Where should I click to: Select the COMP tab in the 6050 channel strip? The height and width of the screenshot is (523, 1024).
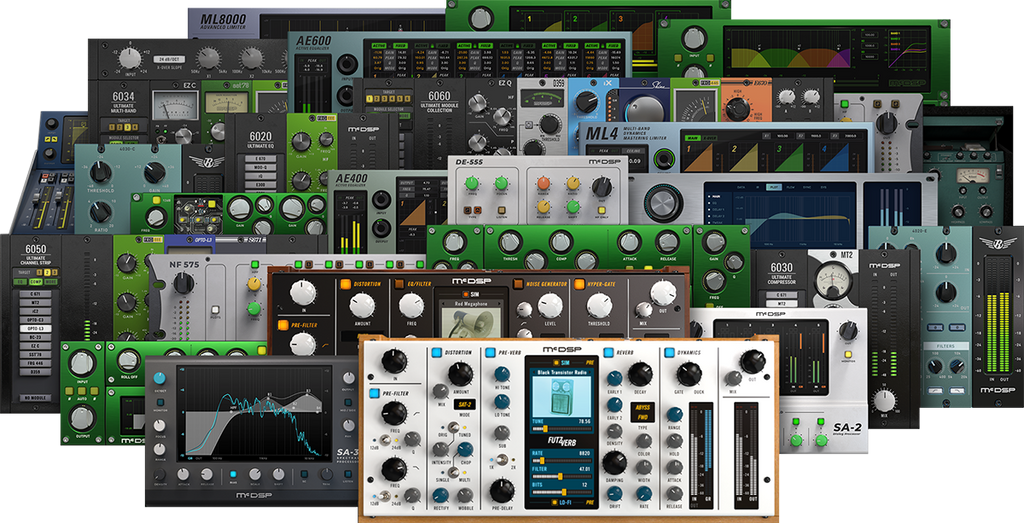coord(35,281)
